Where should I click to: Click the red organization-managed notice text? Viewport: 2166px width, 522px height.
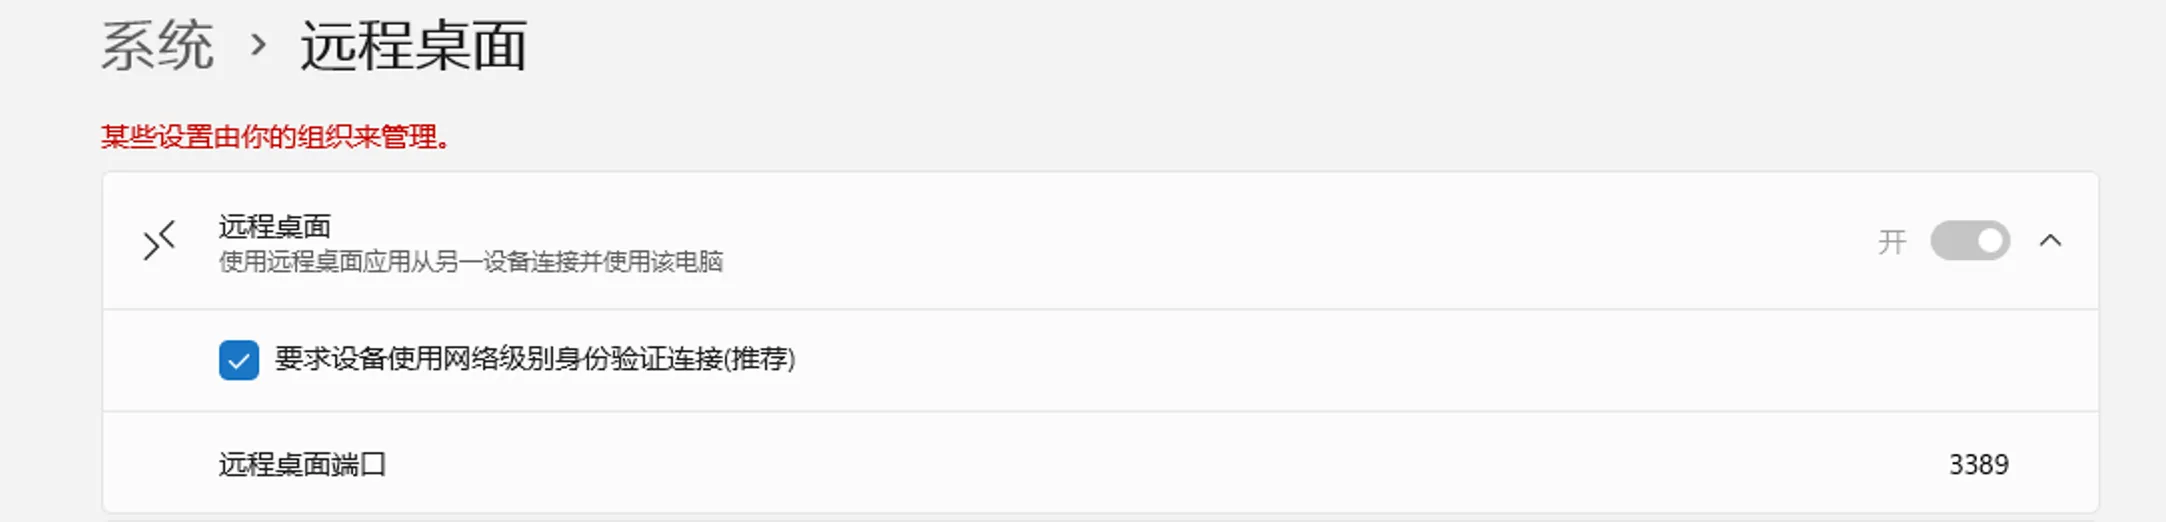(275, 137)
